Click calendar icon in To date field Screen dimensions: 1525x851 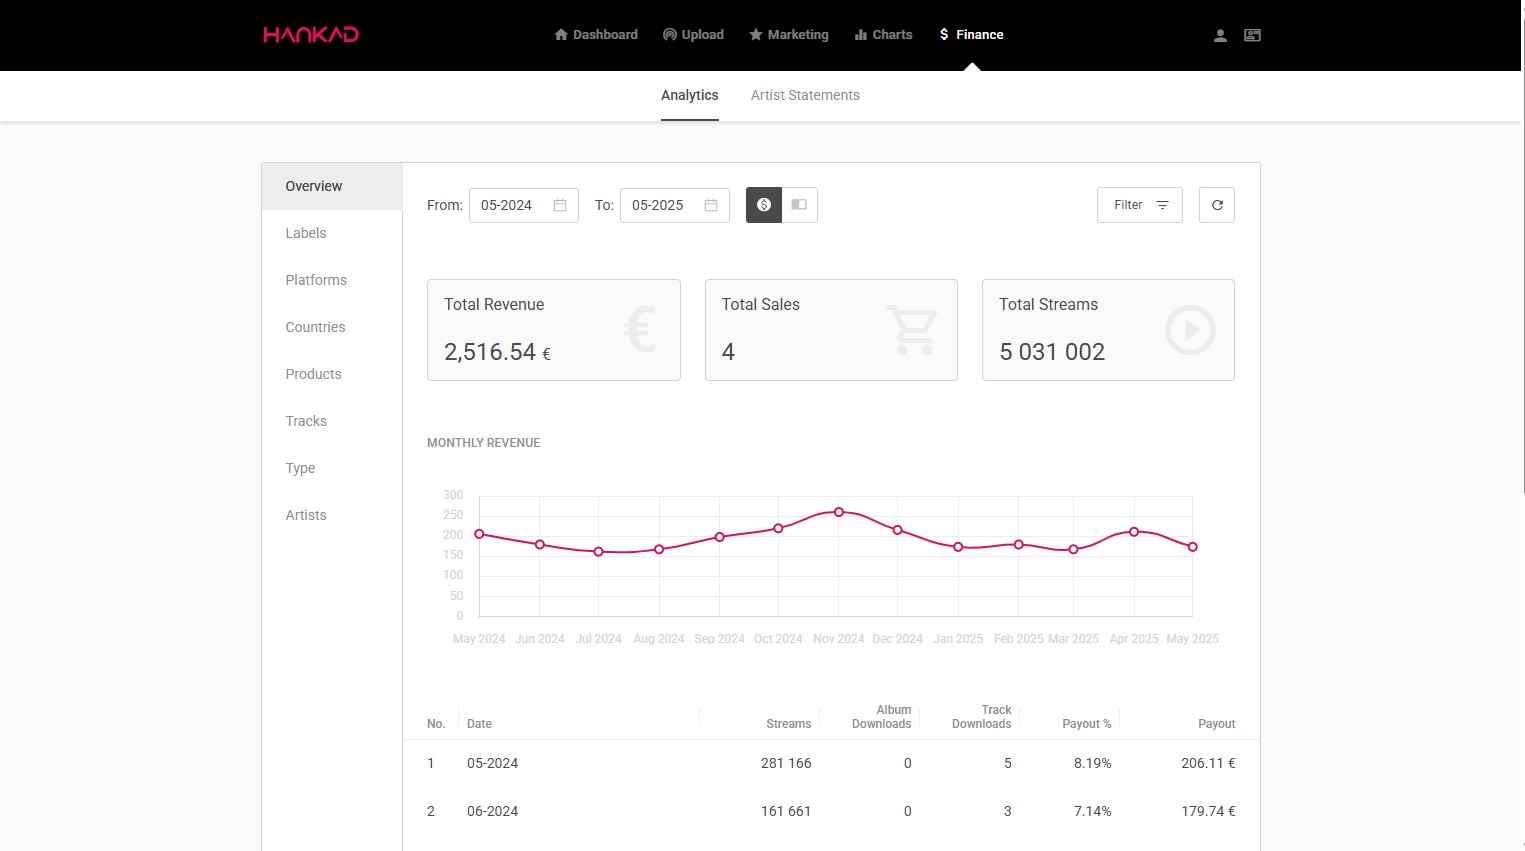click(711, 205)
